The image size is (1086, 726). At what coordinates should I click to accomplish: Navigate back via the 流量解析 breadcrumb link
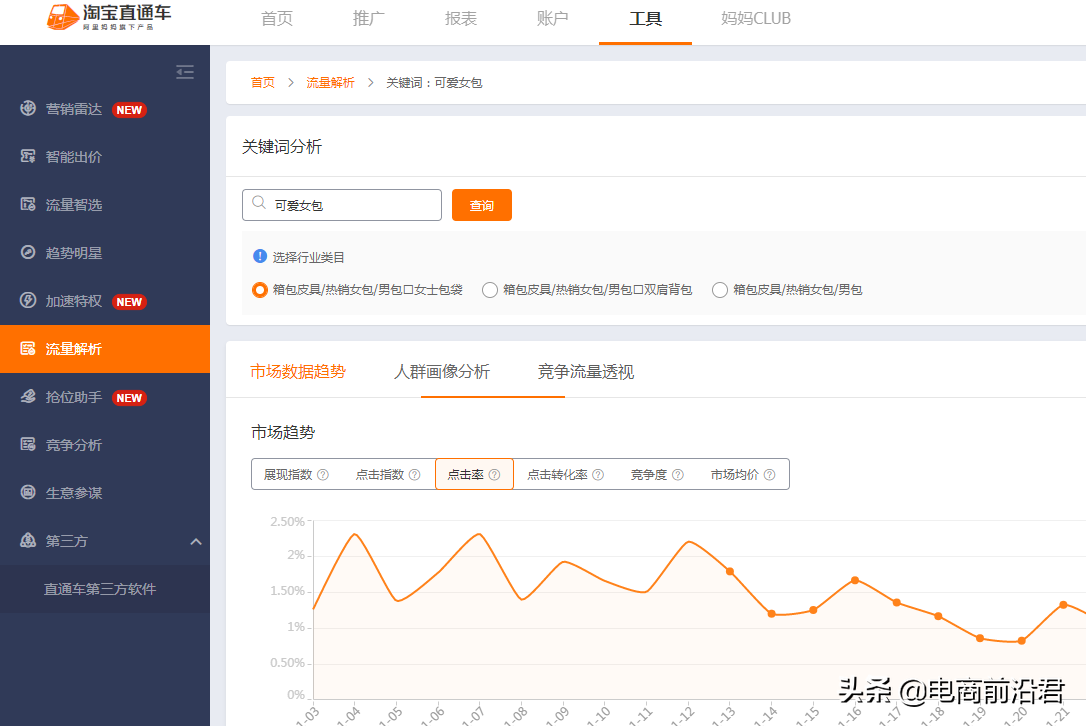tap(331, 82)
